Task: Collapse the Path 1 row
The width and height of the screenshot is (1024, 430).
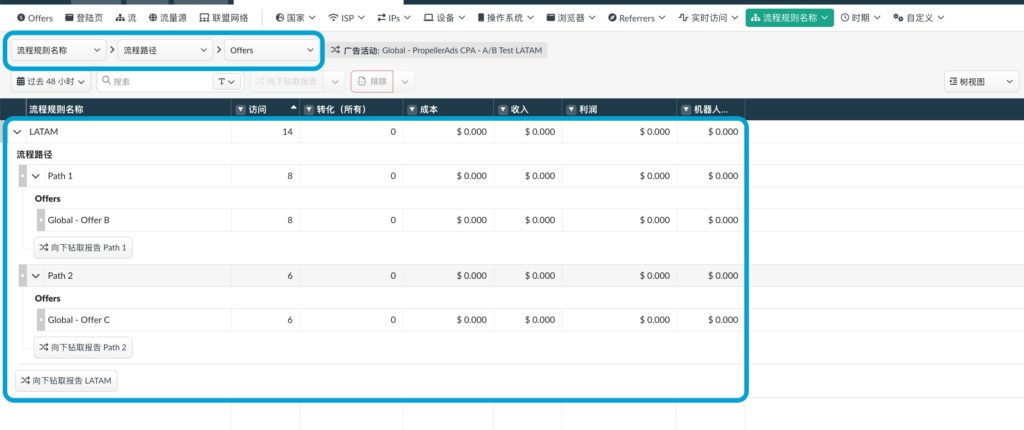Action: 36,176
